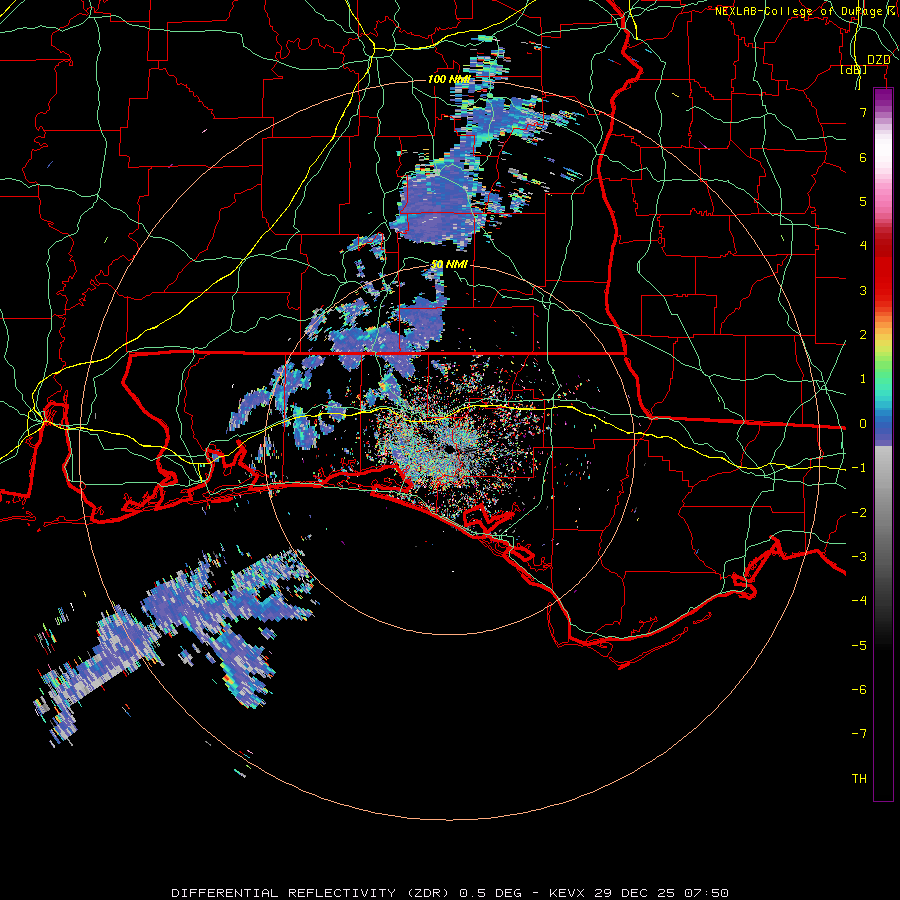Click the DZD legend title

[878, 60]
